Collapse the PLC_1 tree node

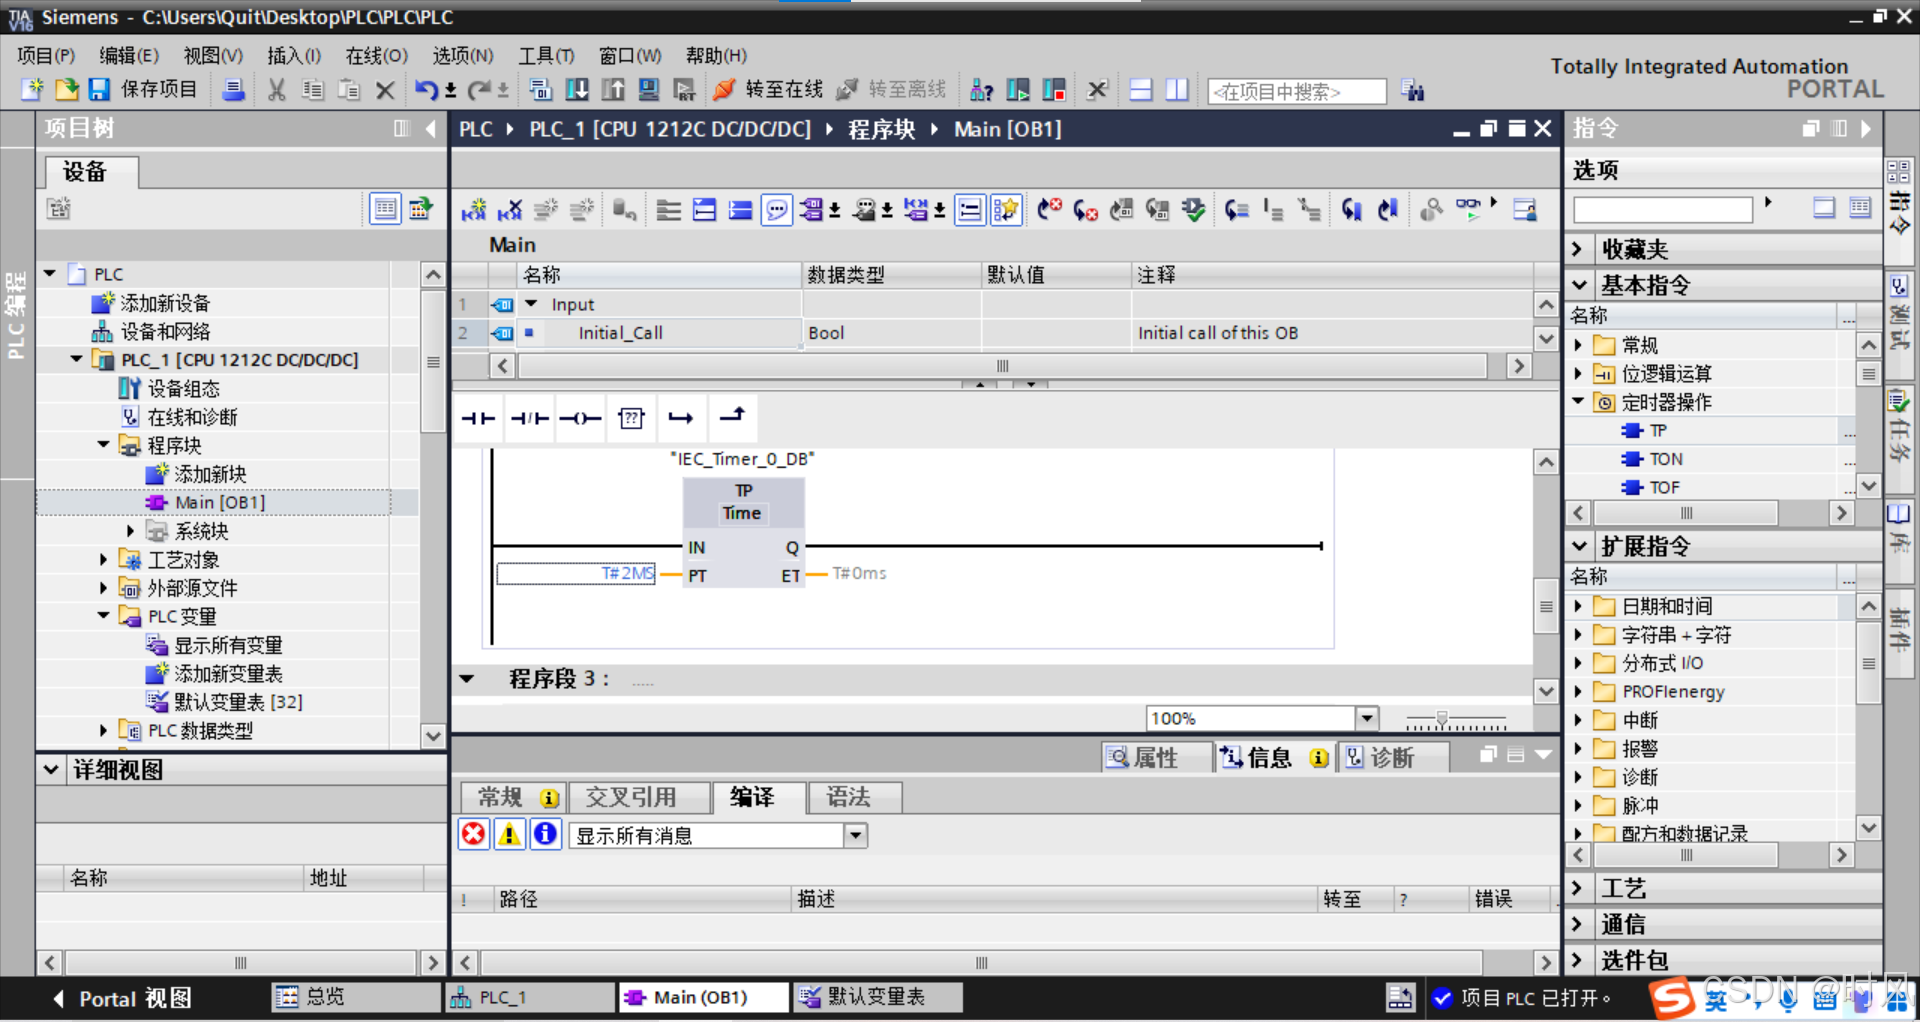pos(77,359)
